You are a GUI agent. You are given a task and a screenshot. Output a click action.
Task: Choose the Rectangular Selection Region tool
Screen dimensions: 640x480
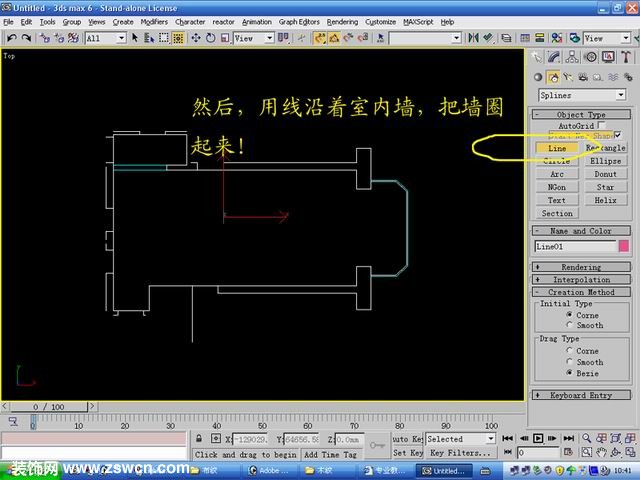[x=164, y=38]
